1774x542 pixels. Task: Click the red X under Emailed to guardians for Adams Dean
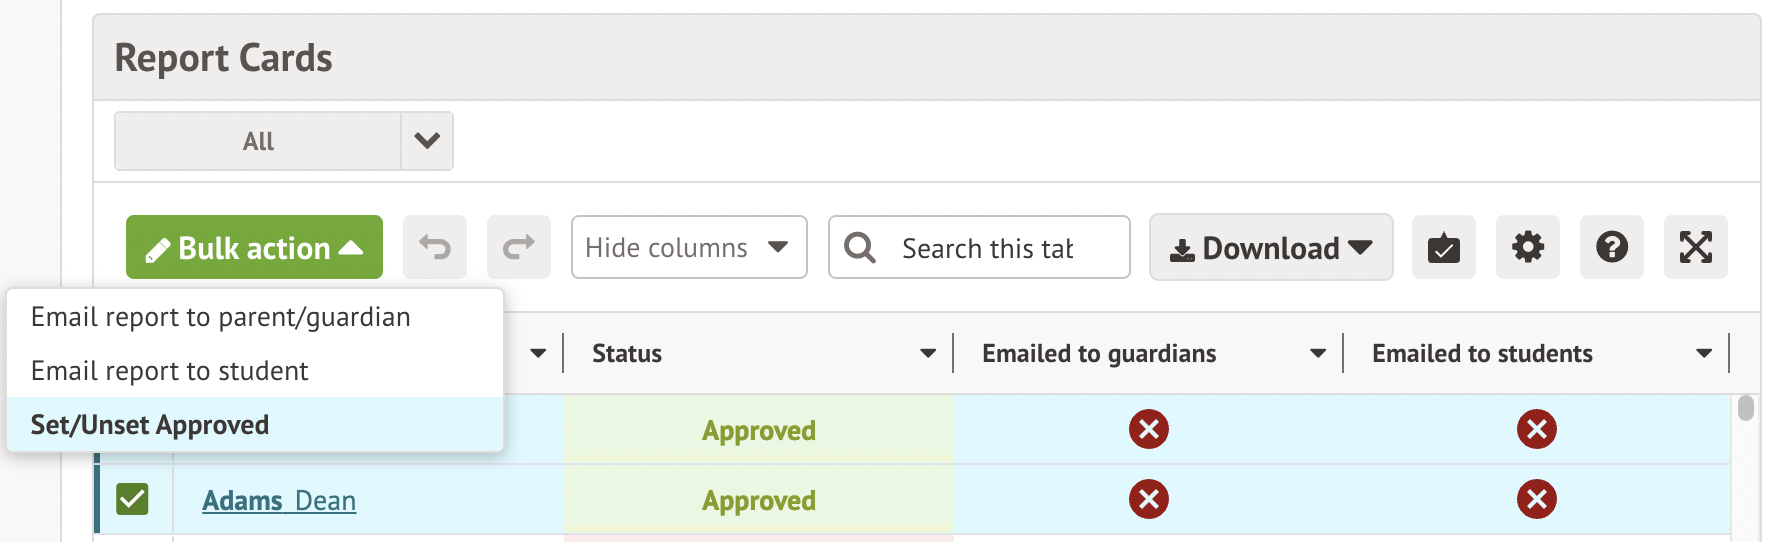click(x=1149, y=499)
